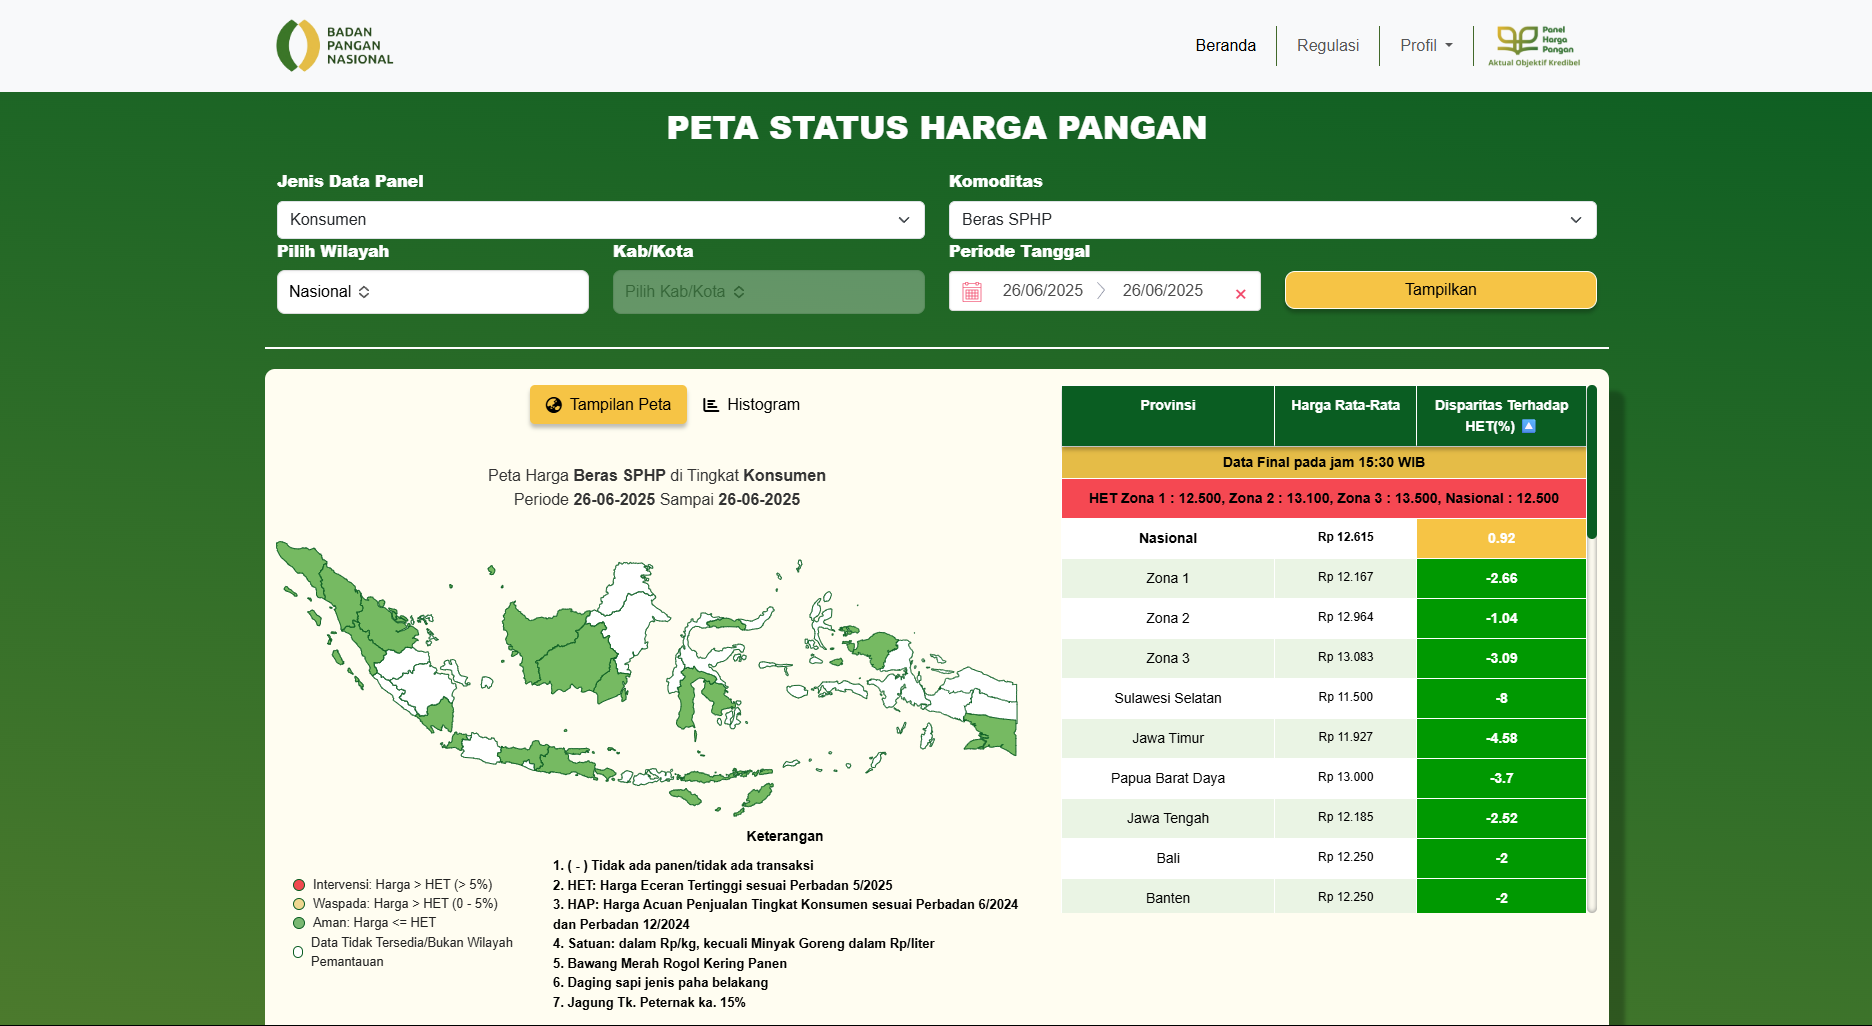Click the end date 26/06/2025 field

coord(1162,291)
